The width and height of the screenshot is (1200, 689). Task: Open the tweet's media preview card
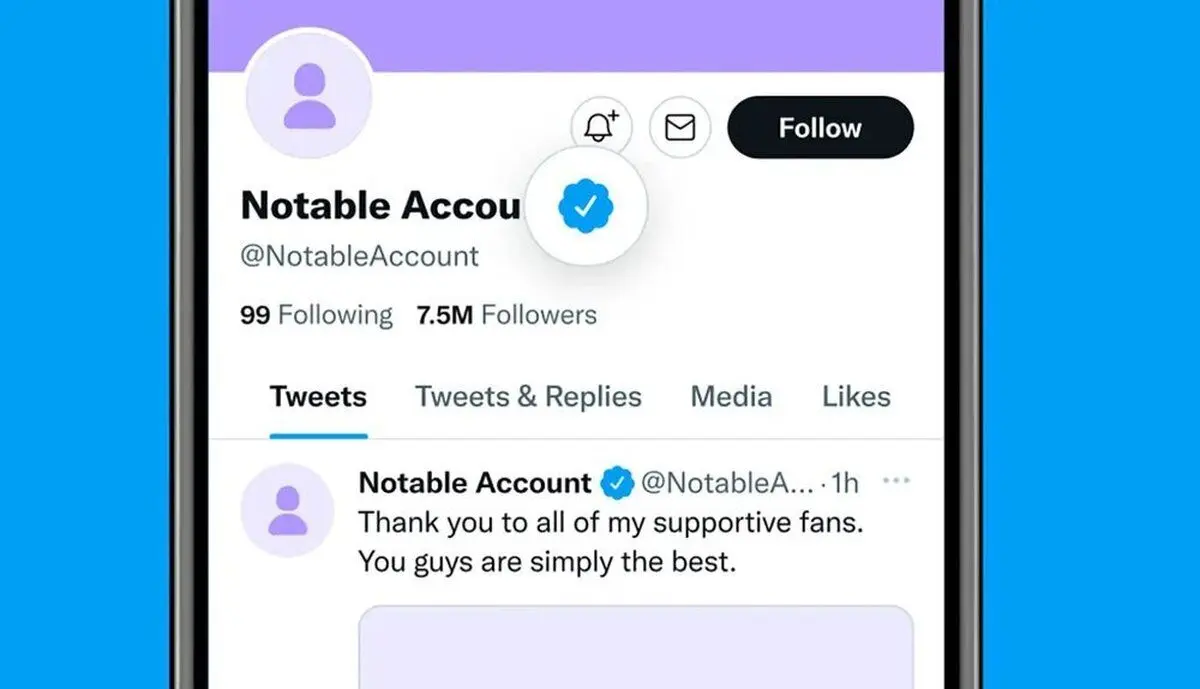click(x=636, y=646)
